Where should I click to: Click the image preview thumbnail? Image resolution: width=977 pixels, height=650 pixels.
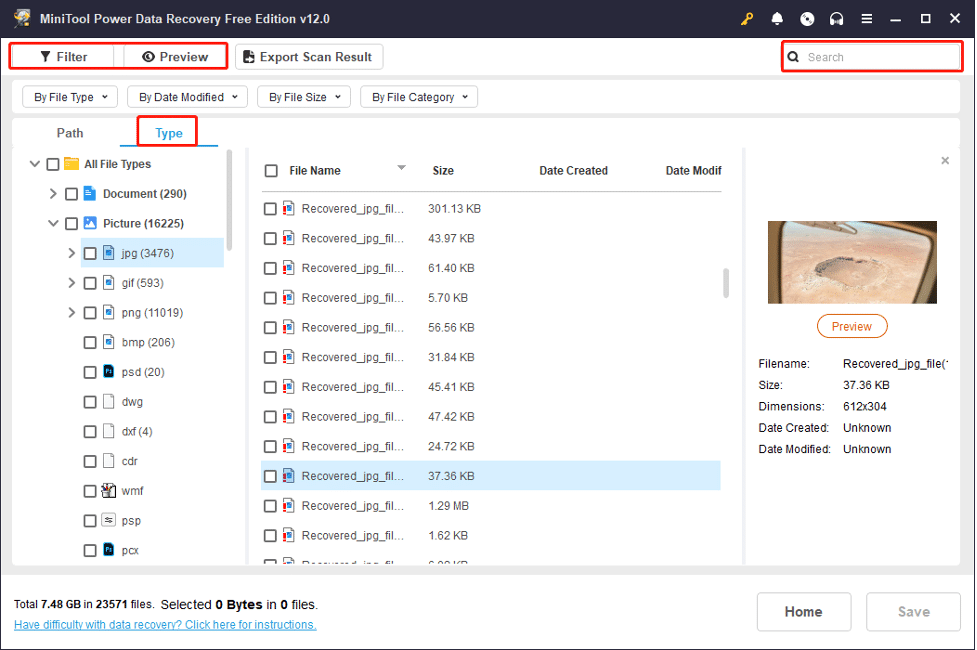pyautogui.click(x=851, y=261)
